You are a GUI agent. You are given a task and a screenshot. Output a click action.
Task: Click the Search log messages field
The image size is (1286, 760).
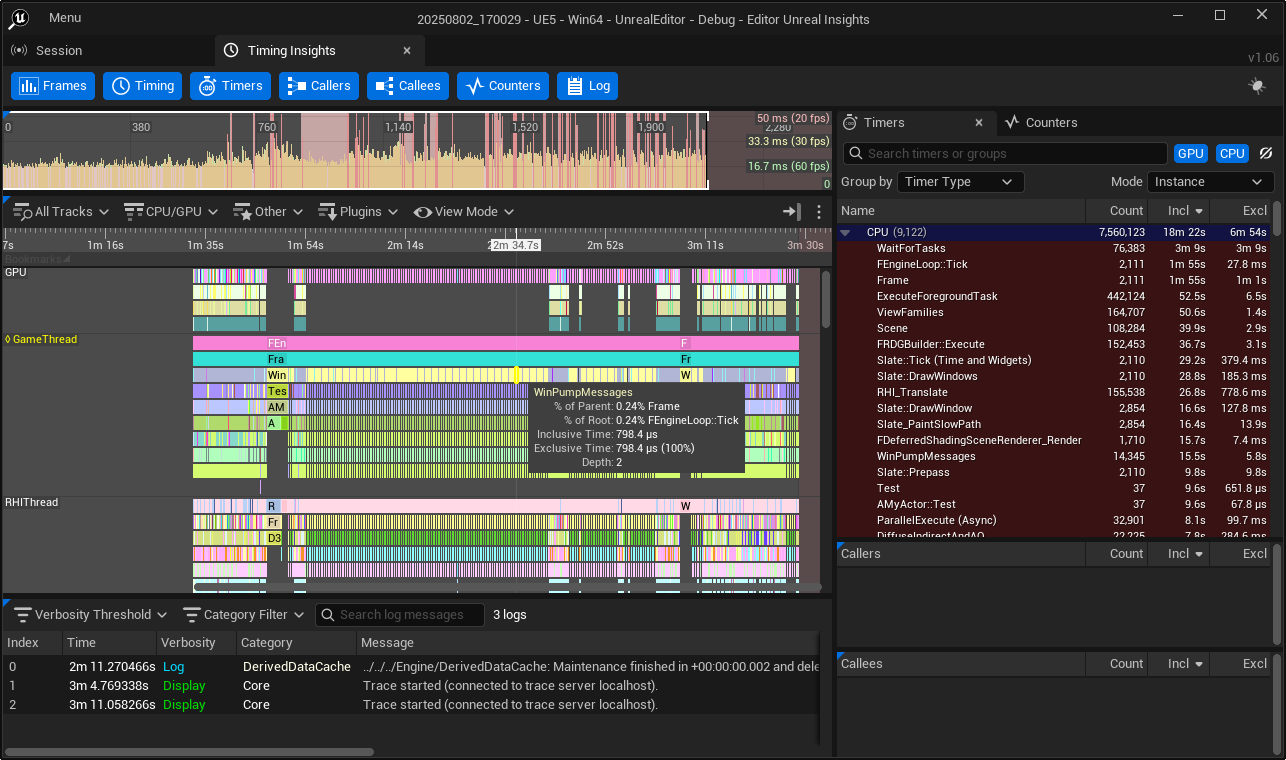400,615
